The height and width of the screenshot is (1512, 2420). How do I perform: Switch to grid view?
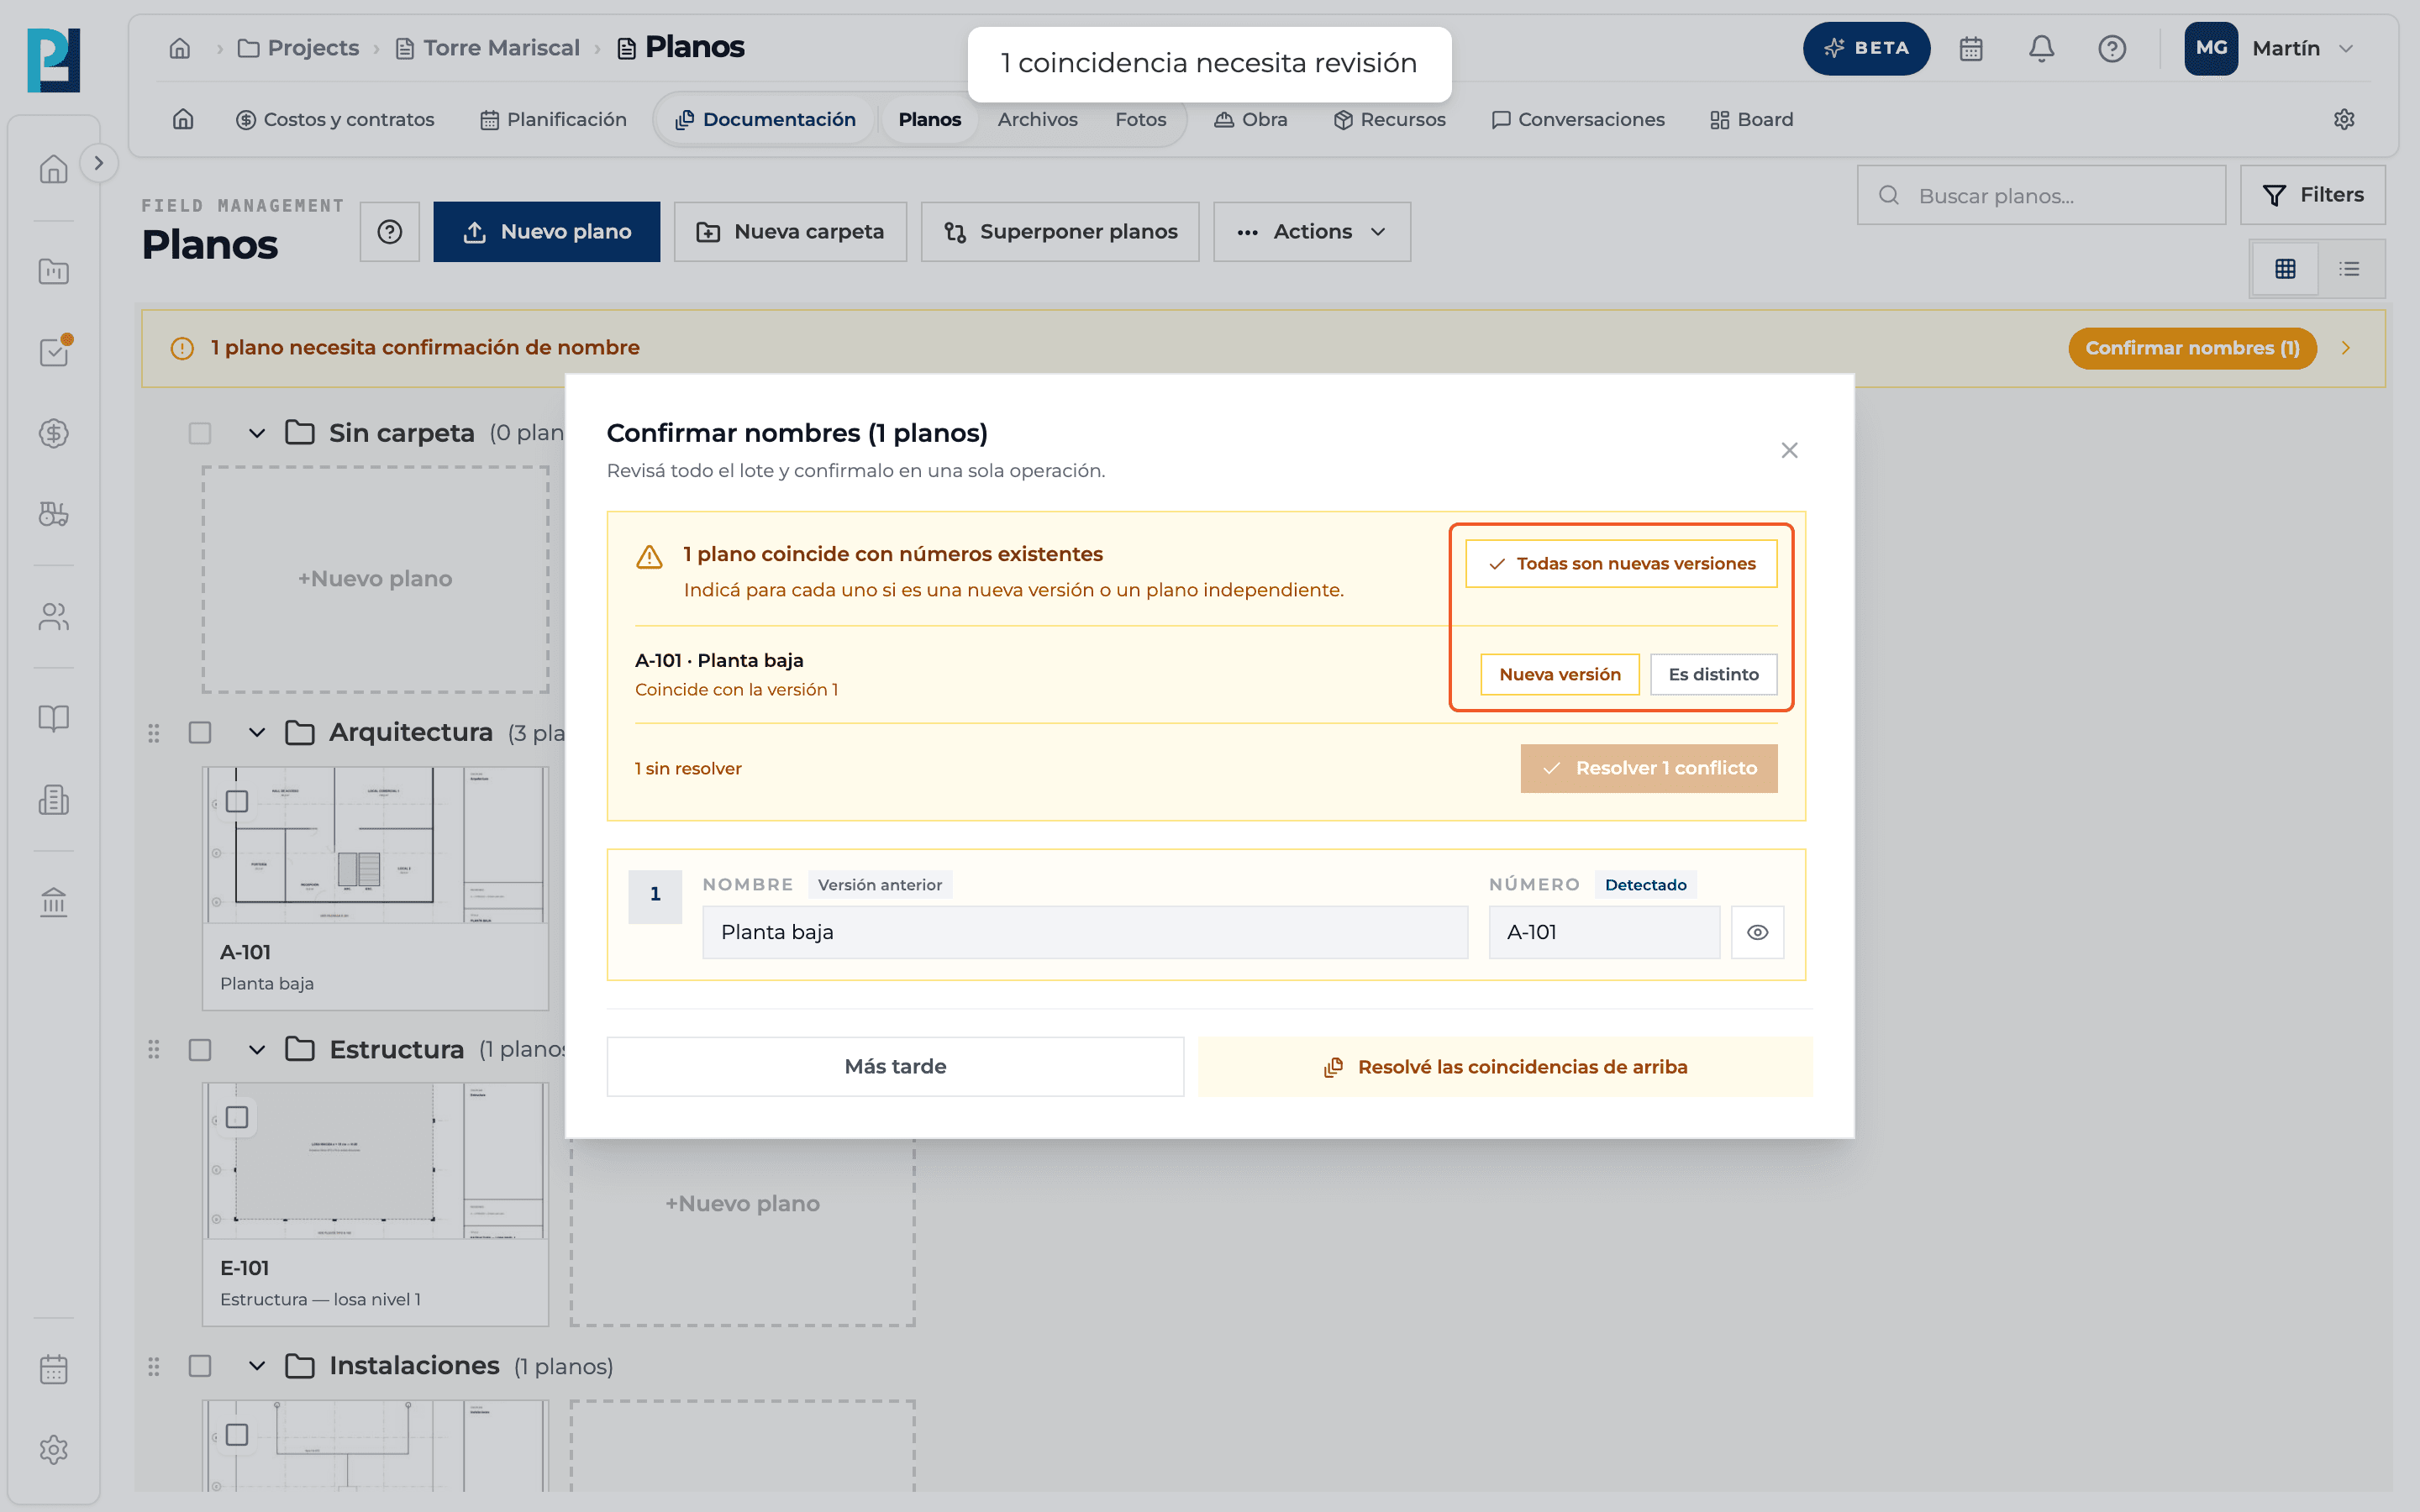[2285, 268]
